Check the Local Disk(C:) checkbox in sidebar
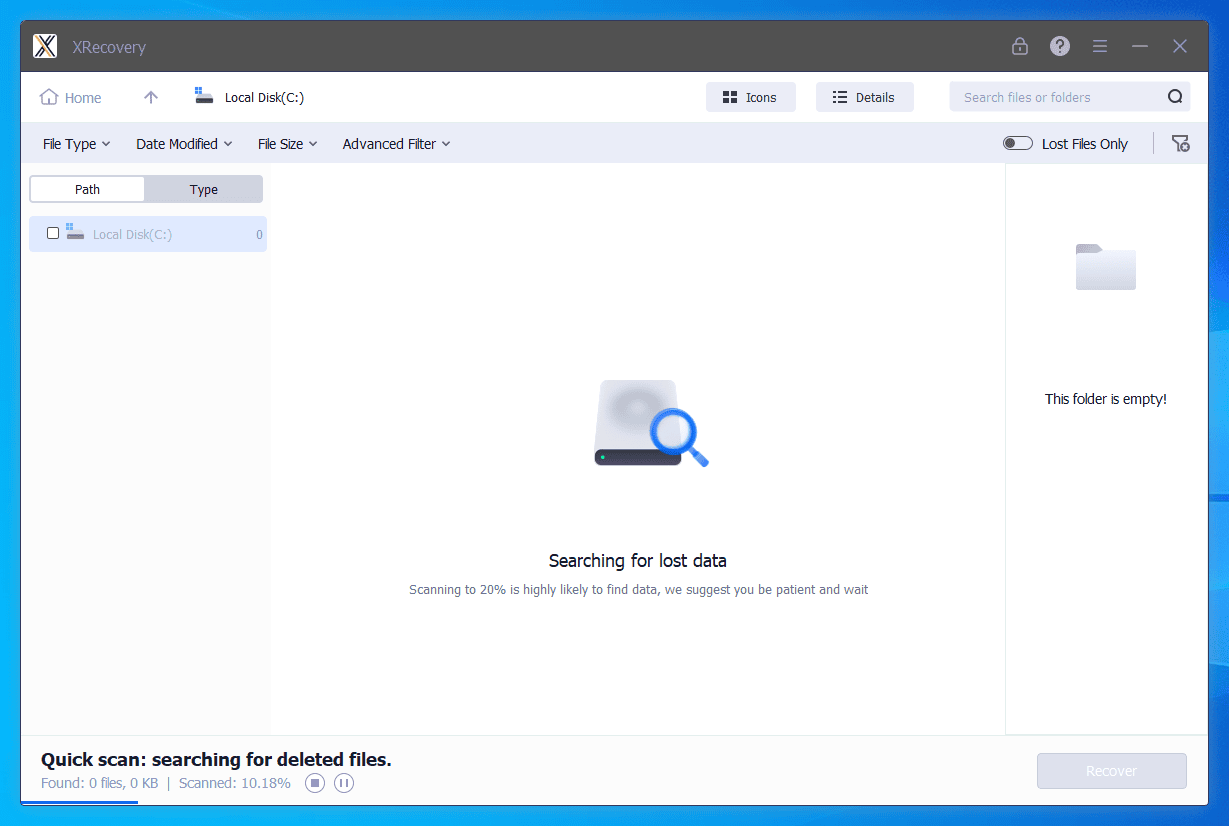This screenshot has height=826, width=1229. [53, 233]
